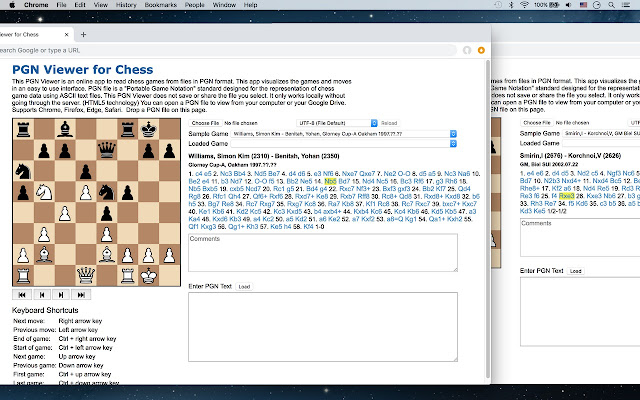This screenshot has width=640, height=400.
Task: Click Load beside Enter PGN Text, front window
Action: (x=244, y=287)
